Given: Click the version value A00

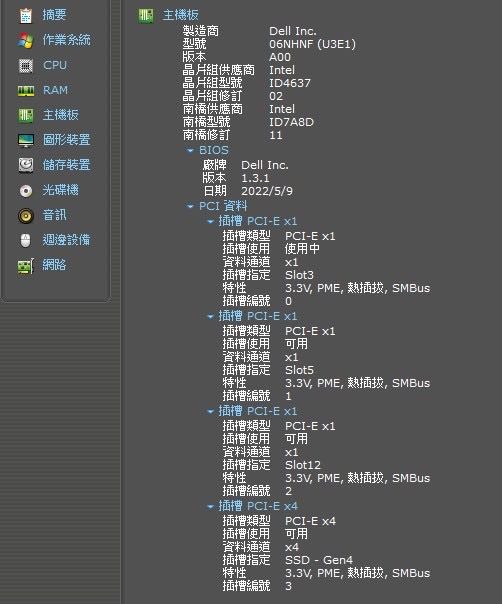Looking at the screenshot, I should pos(280,57).
